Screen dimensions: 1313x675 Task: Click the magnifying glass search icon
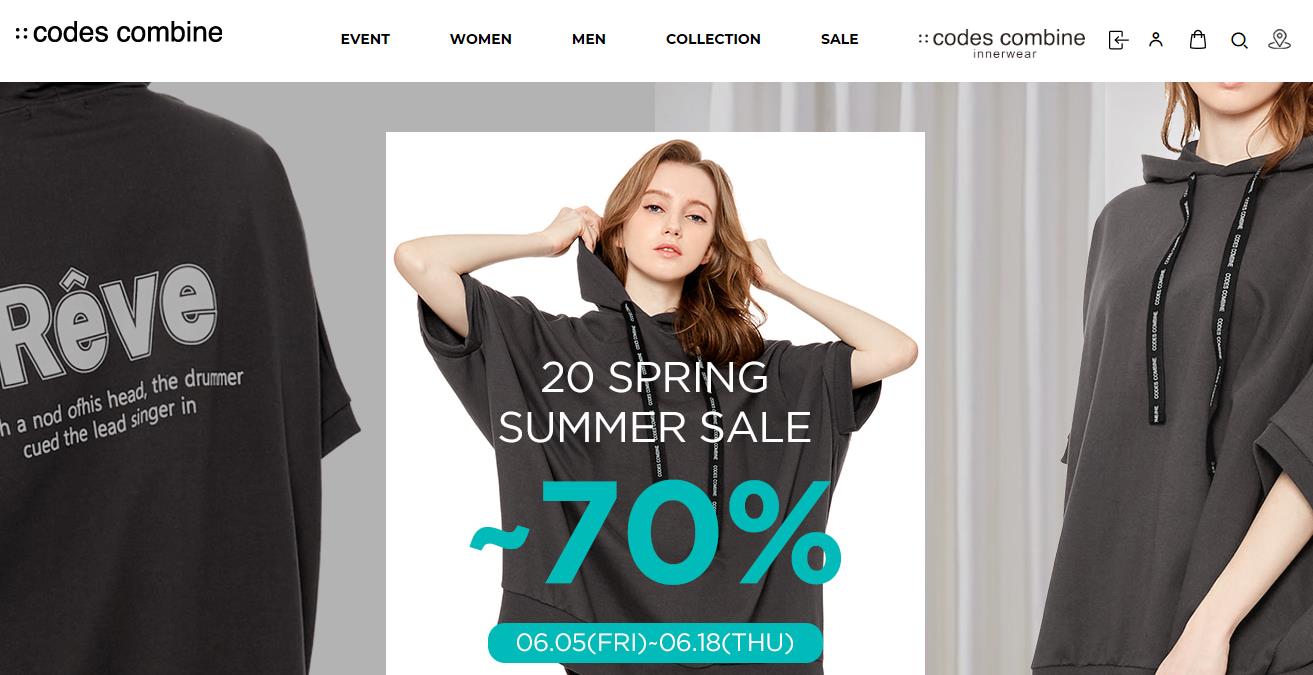click(1239, 41)
